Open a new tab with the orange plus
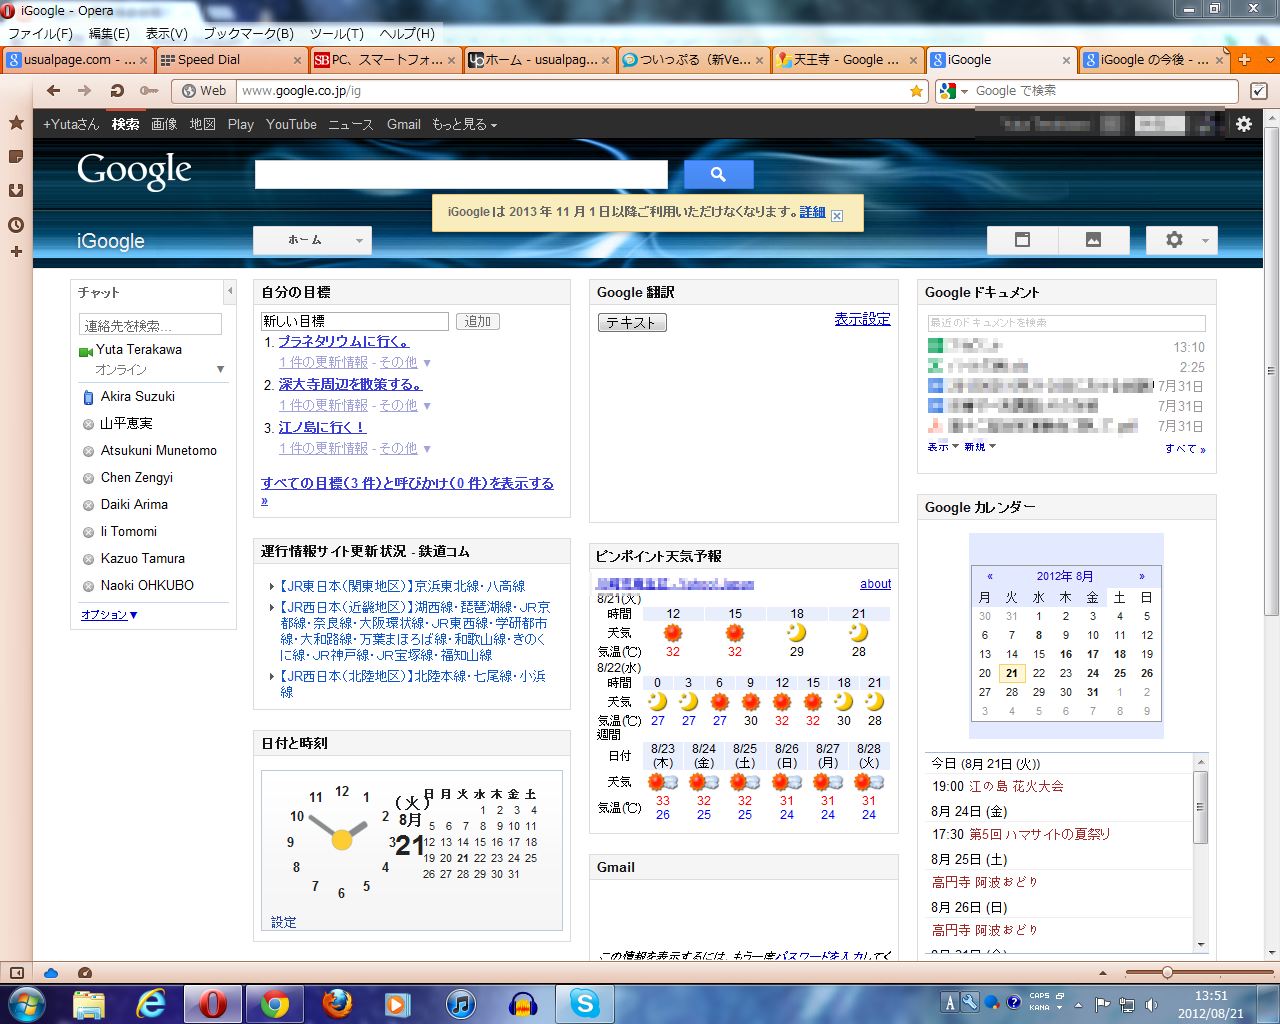 coord(1244,60)
